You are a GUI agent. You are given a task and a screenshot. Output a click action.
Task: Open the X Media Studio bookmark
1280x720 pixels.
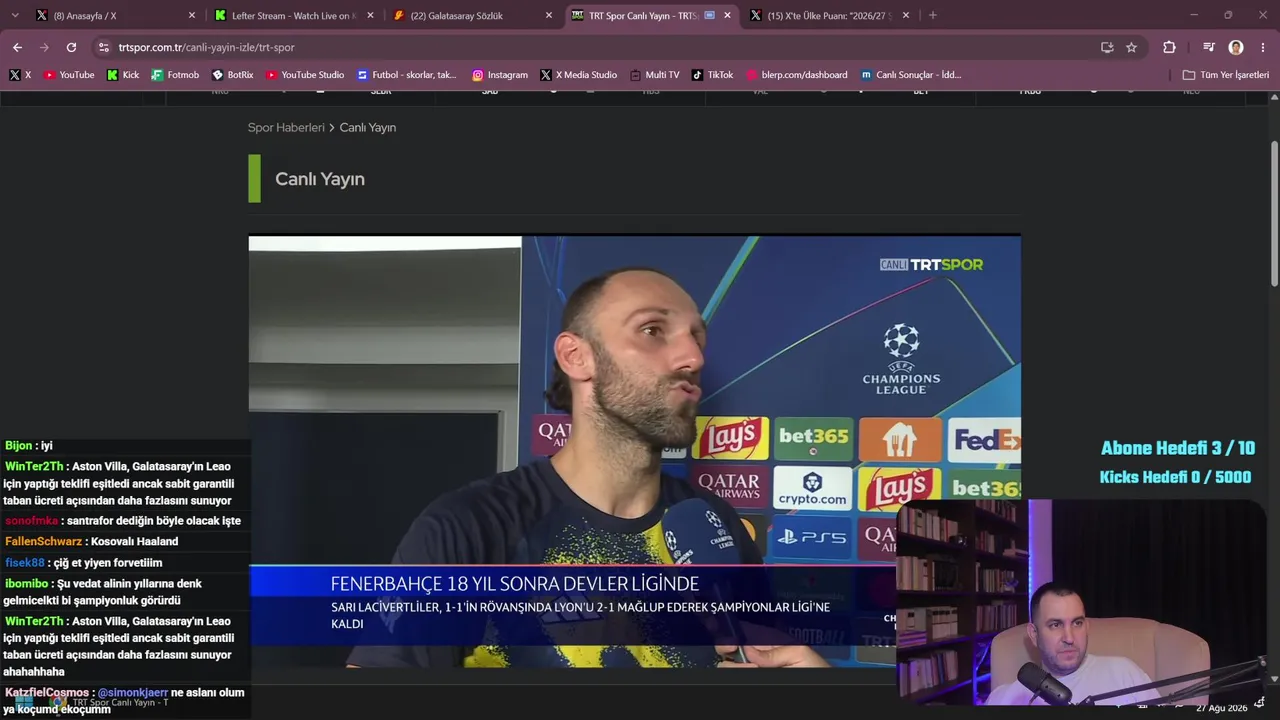tap(579, 75)
